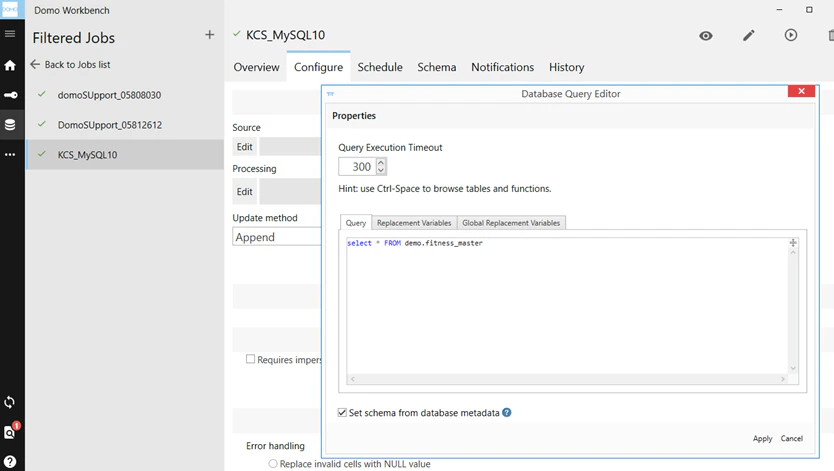The image size is (834, 471).
Task: Select the Query tab in editor
Action: point(356,223)
